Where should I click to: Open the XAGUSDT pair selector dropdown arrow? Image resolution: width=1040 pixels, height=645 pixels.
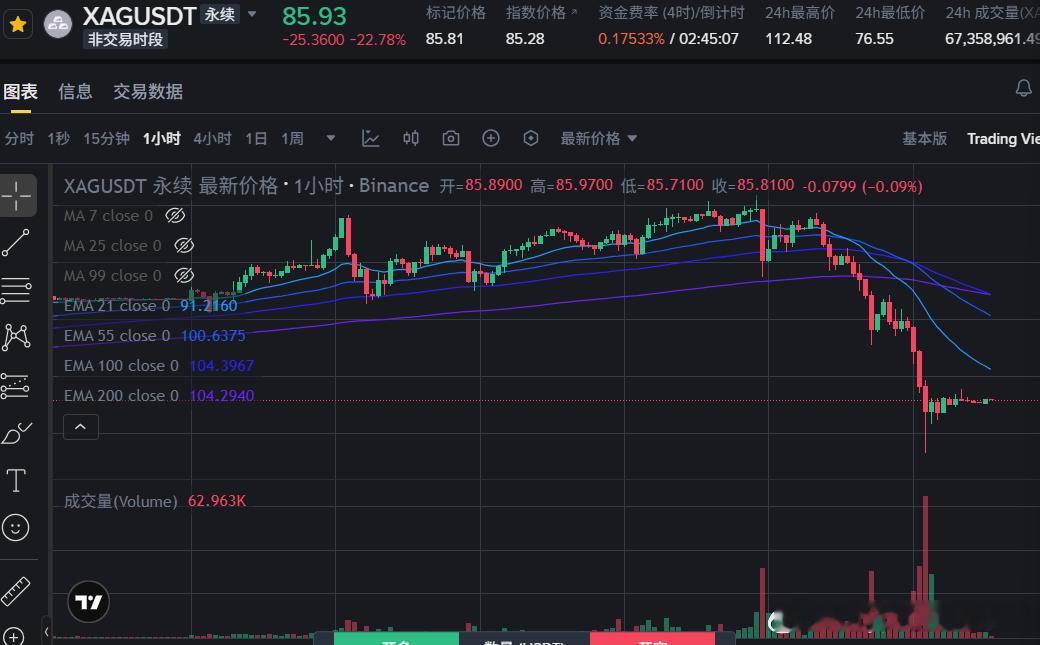pos(252,14)
